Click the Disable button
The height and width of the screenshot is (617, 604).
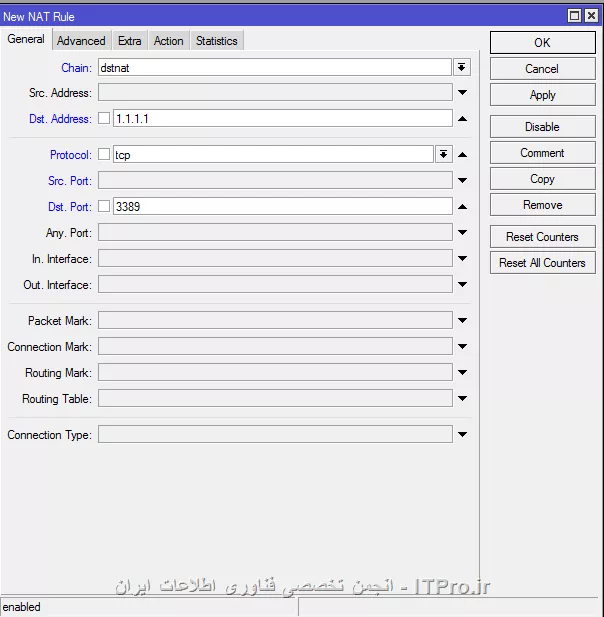(x=542, y=127)
